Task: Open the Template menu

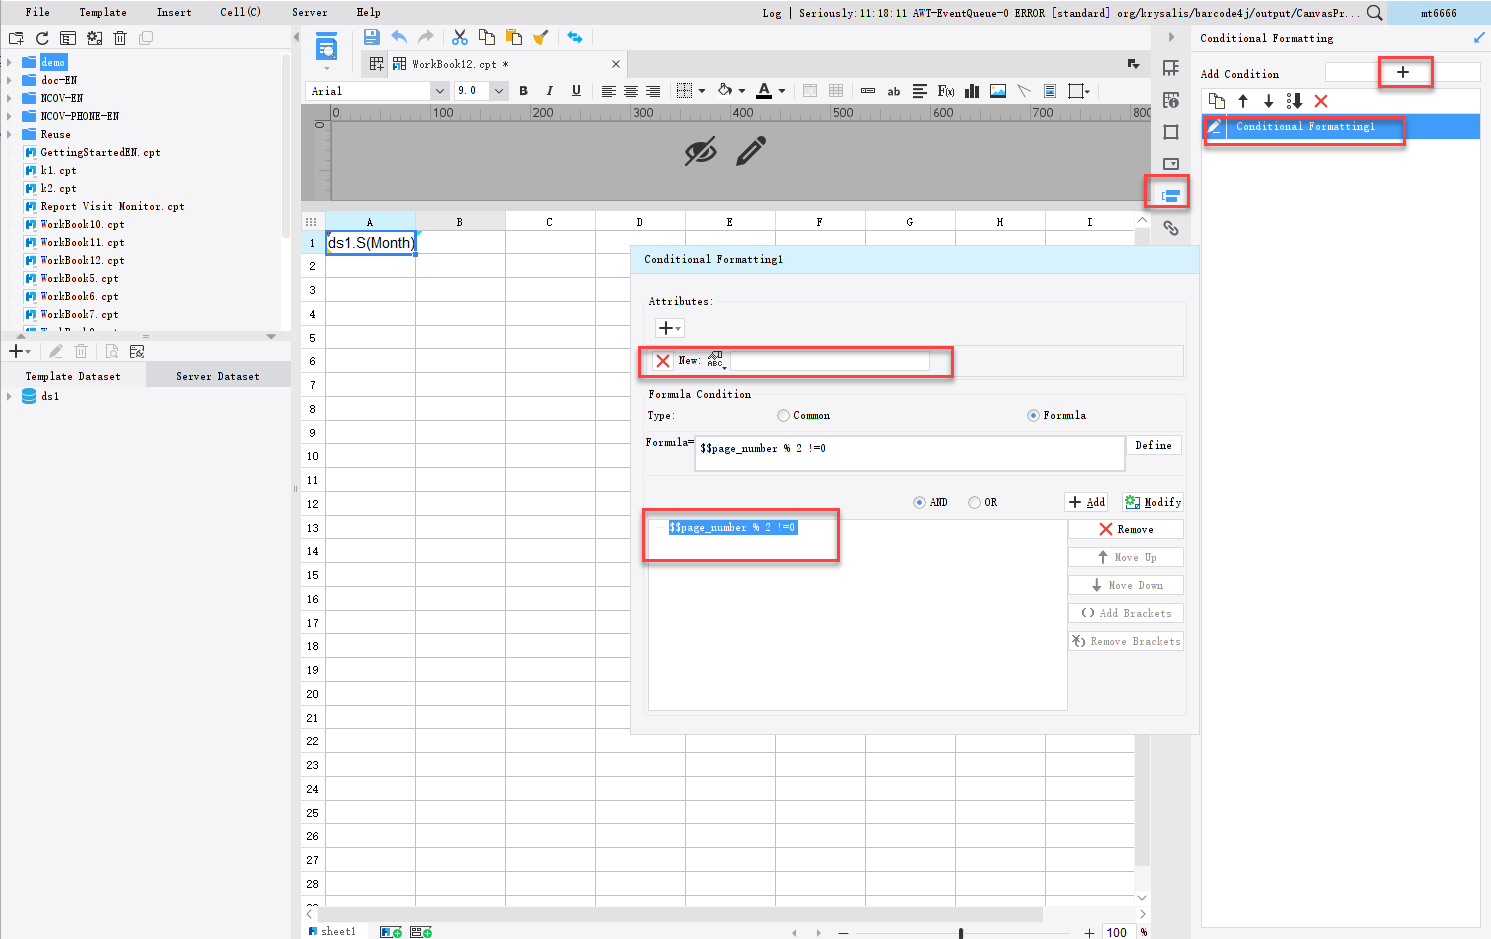Action: [103, 12]
